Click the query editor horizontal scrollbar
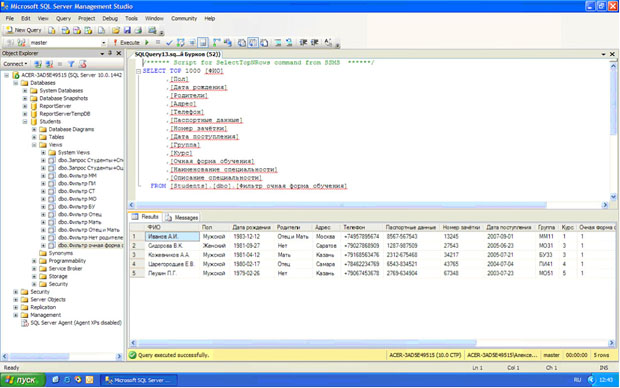620x388 pixels. coord(341,205)
